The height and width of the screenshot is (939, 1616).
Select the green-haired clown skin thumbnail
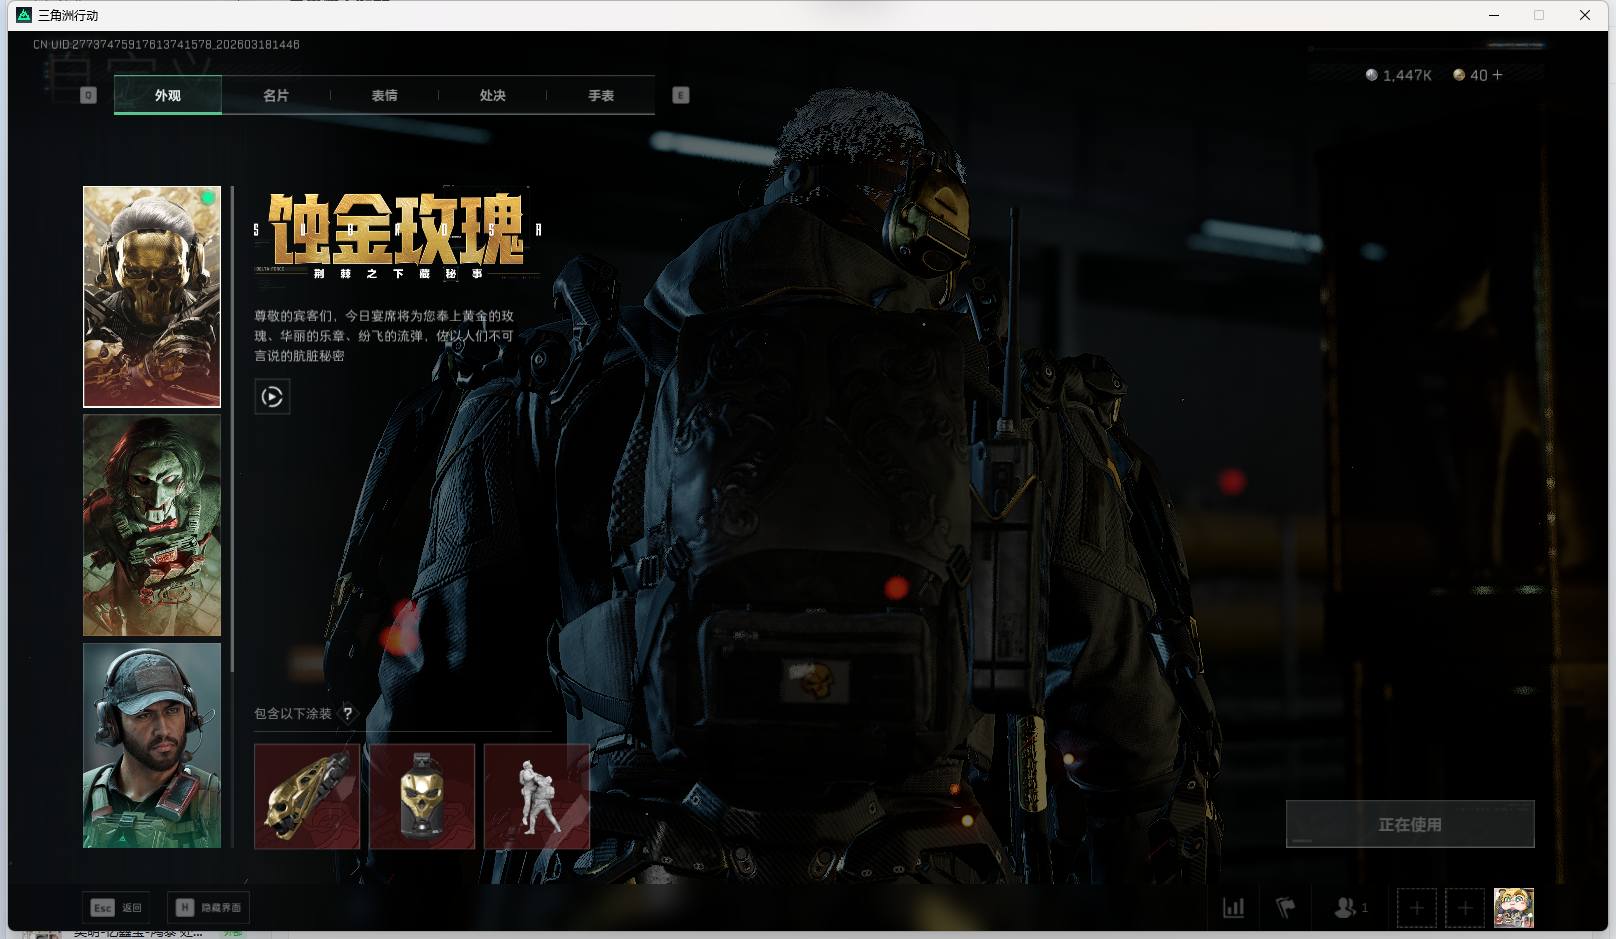point(152,525)
